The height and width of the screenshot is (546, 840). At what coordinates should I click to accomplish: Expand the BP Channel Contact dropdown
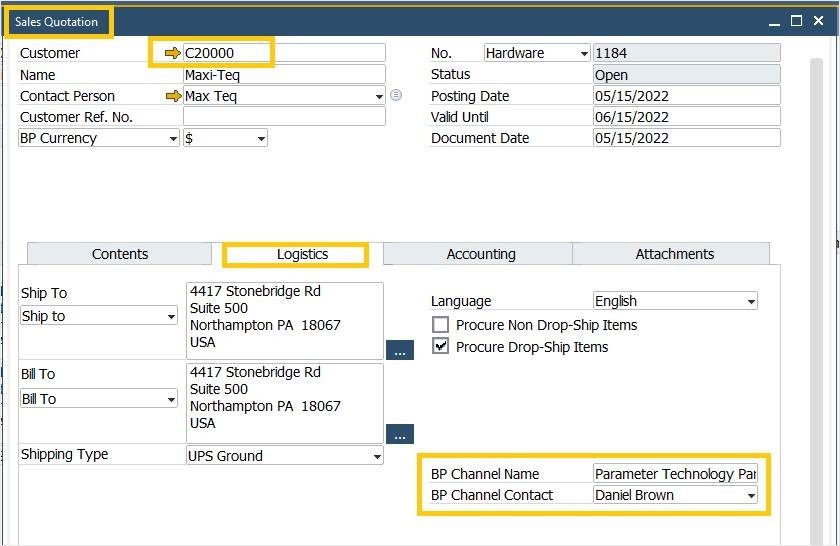point(750,495)
